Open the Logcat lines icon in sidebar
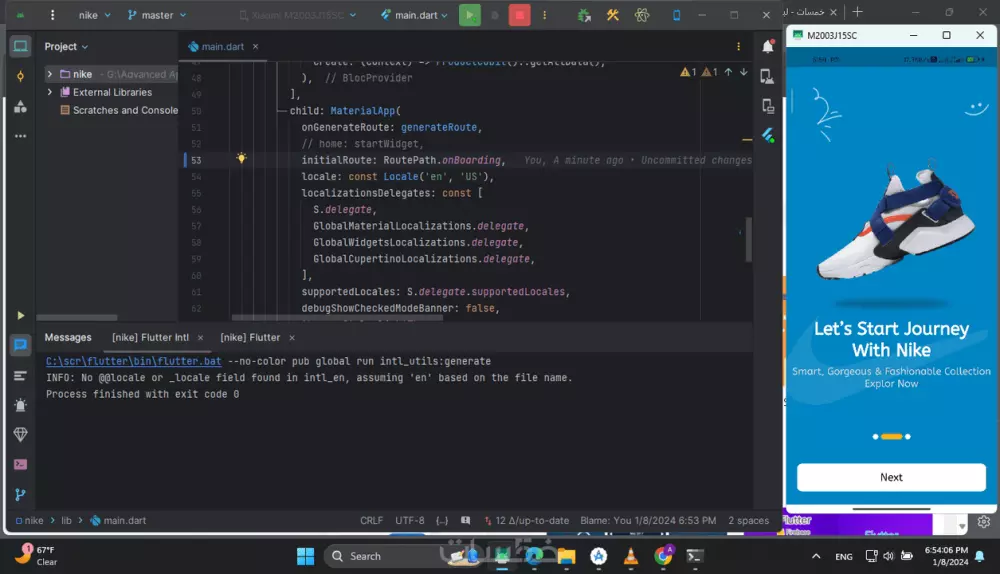The height and width of the screenshot is (574, 1000). pos(20,376)
